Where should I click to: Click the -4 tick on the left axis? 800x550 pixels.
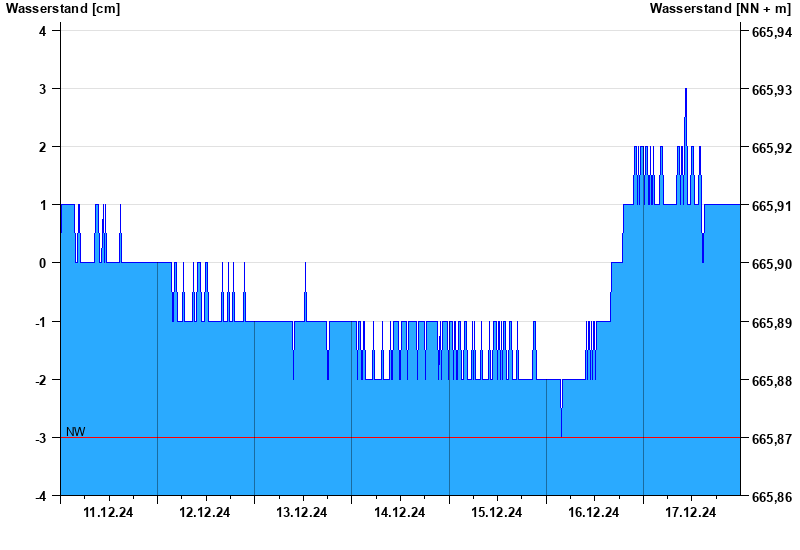click(x=40, y=496)
